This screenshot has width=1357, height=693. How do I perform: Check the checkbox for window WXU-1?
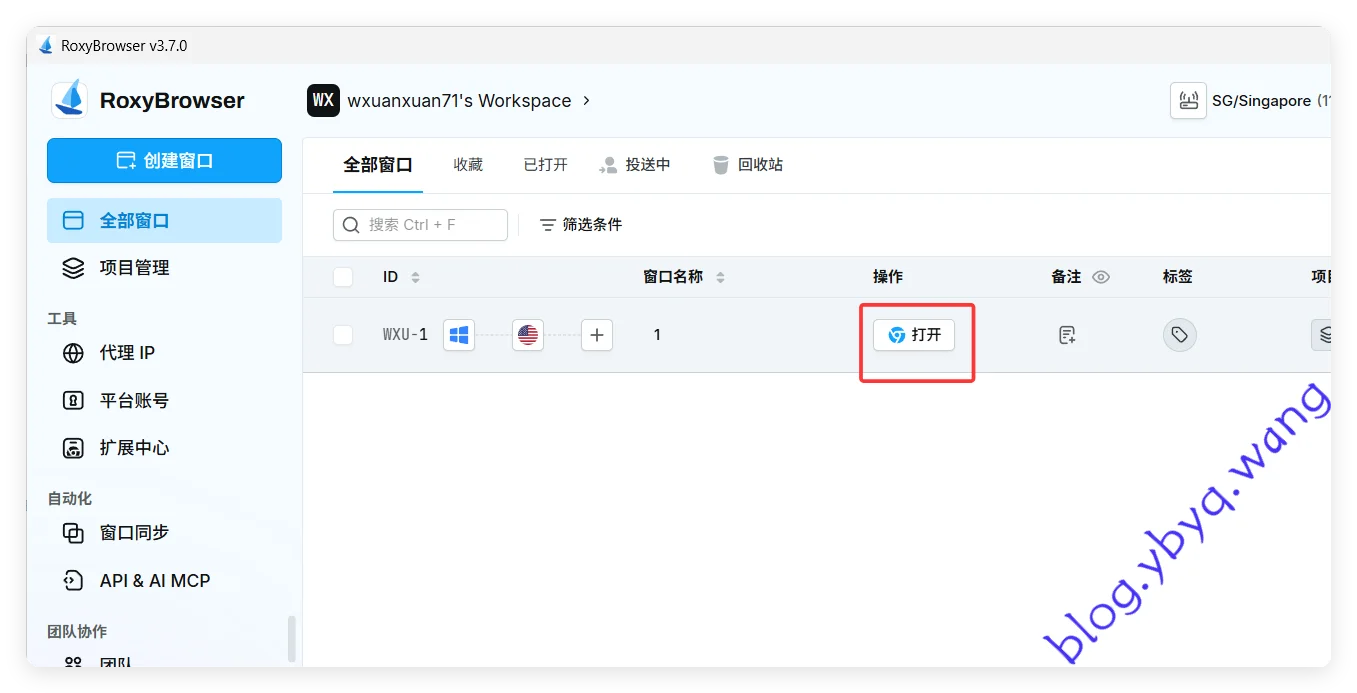click(343, 335)
